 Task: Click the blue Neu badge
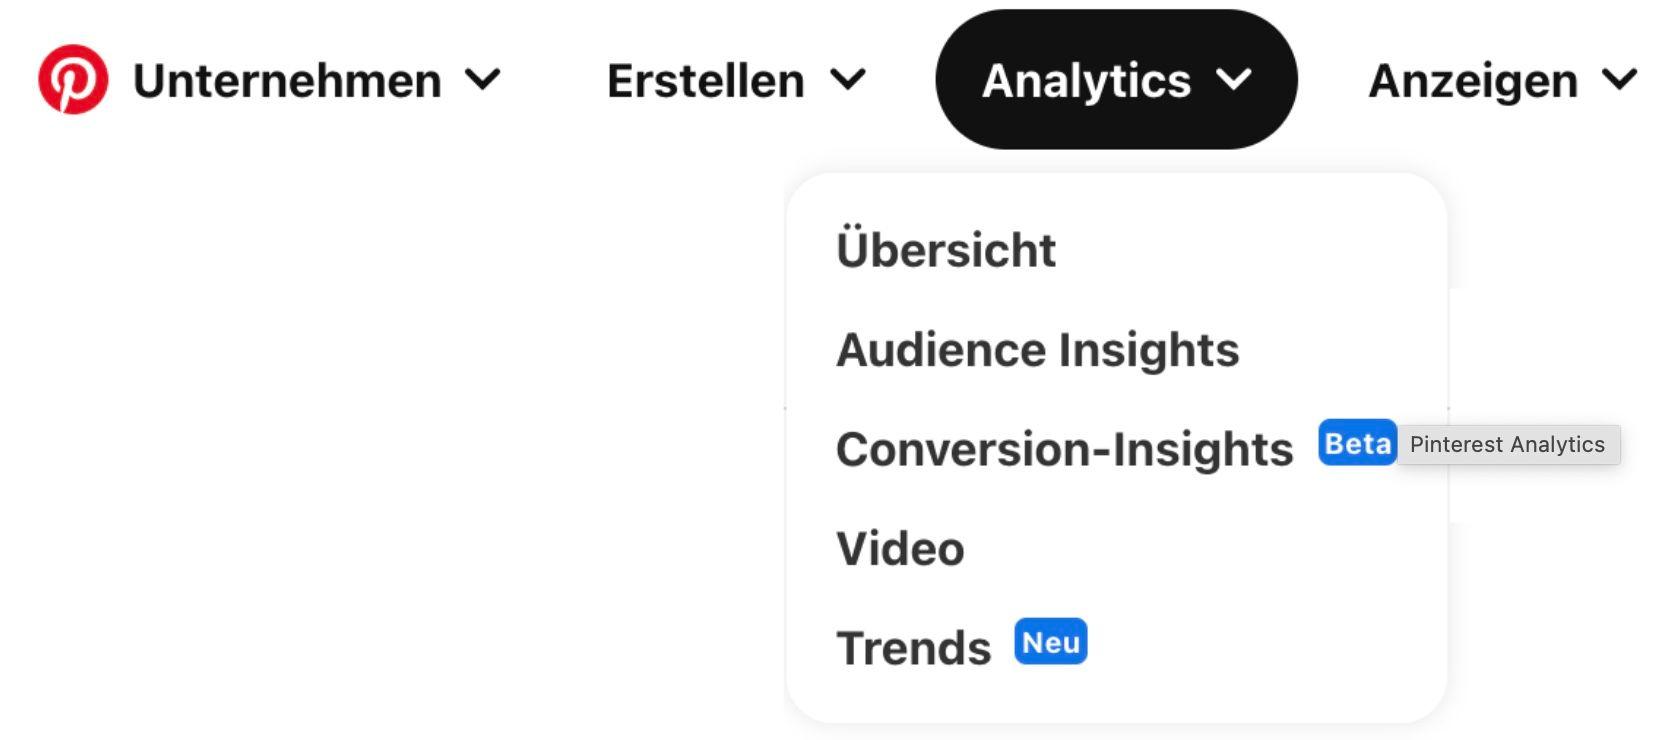pos(1051,642)
